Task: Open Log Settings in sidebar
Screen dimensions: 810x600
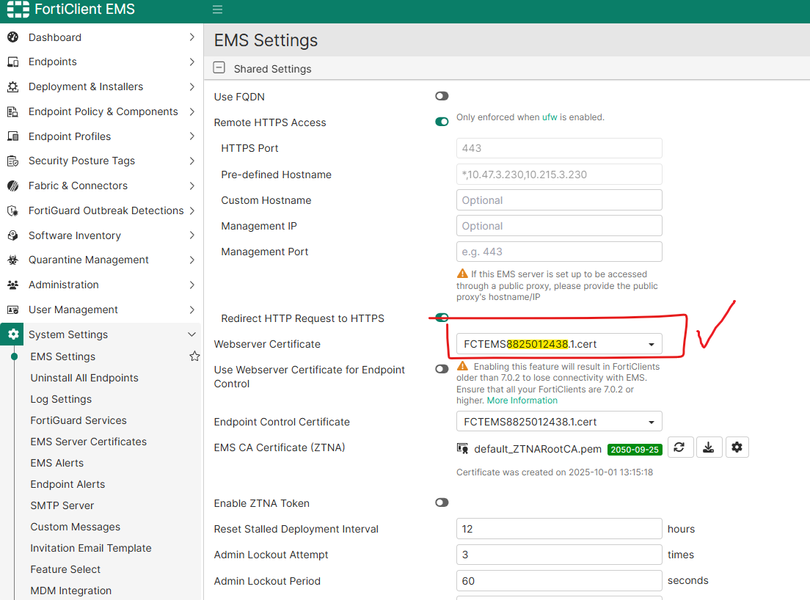Action: (61, 399)
